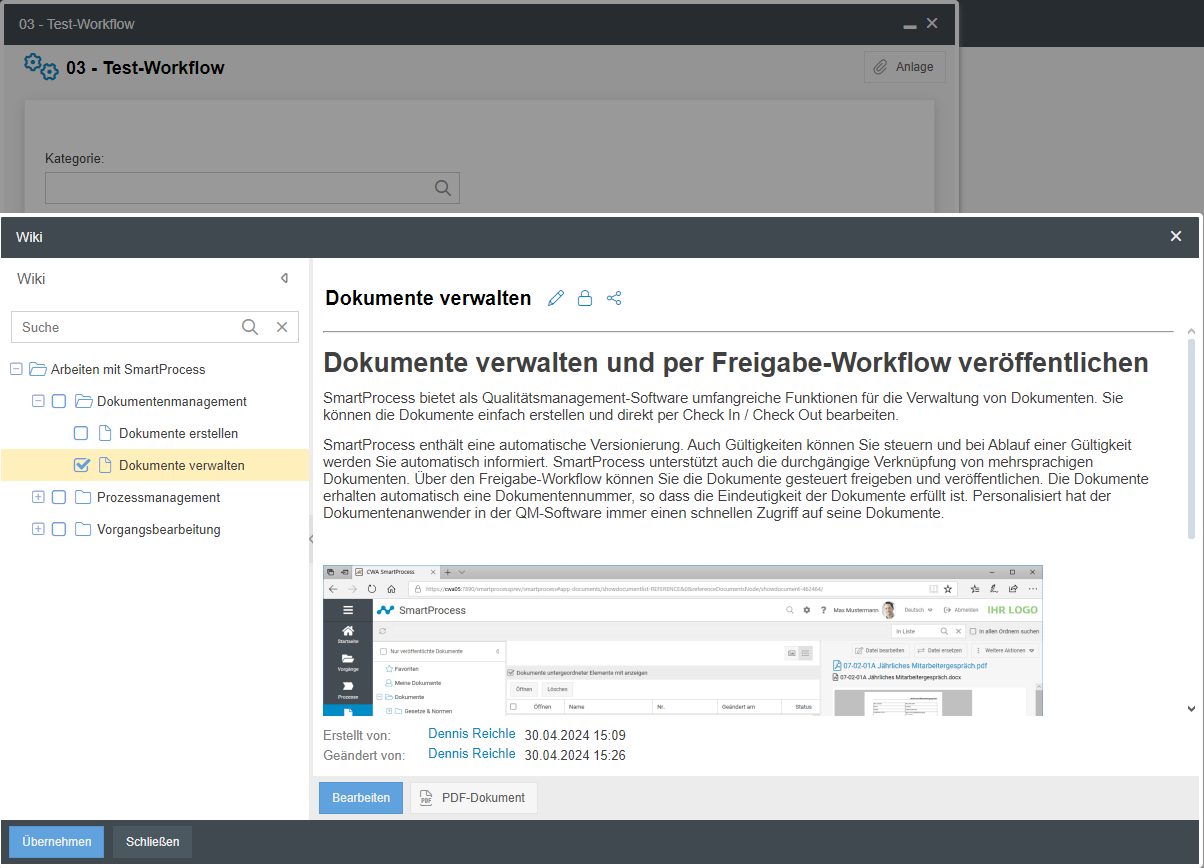This screenshot has height=868, width=1204.
Task: Uncheck the Dokumente verwalten checkbox
Action: point(82,465)
